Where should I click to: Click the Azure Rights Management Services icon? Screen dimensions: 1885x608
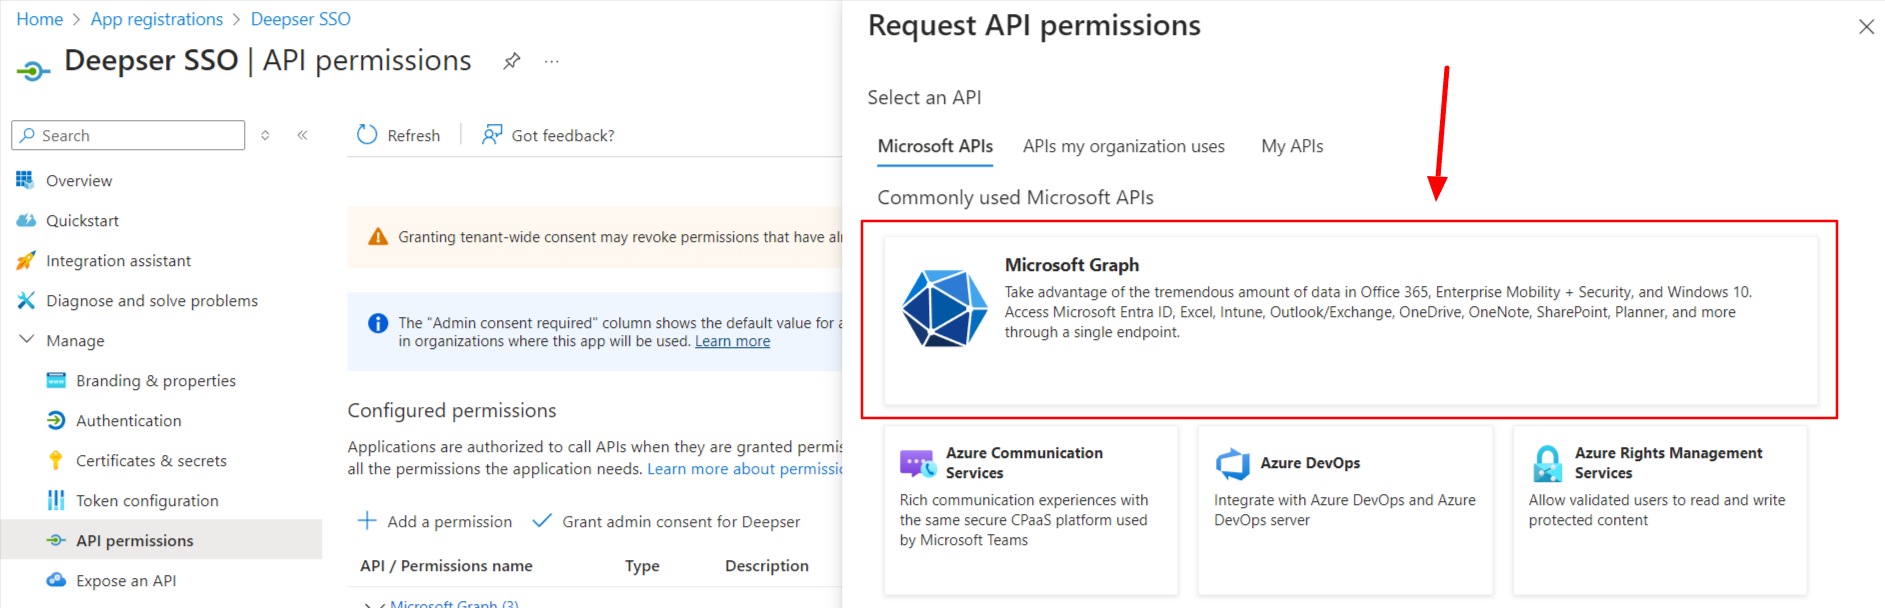(1547, 463)
